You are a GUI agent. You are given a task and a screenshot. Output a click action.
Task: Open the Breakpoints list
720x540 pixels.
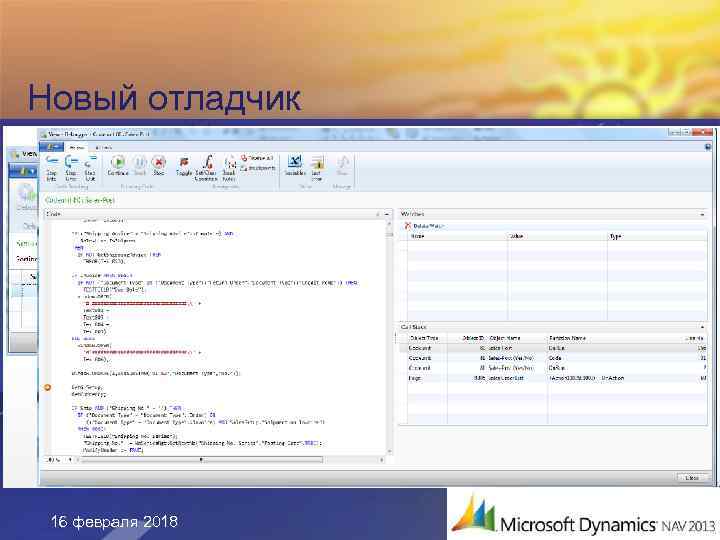pos(258,168)
